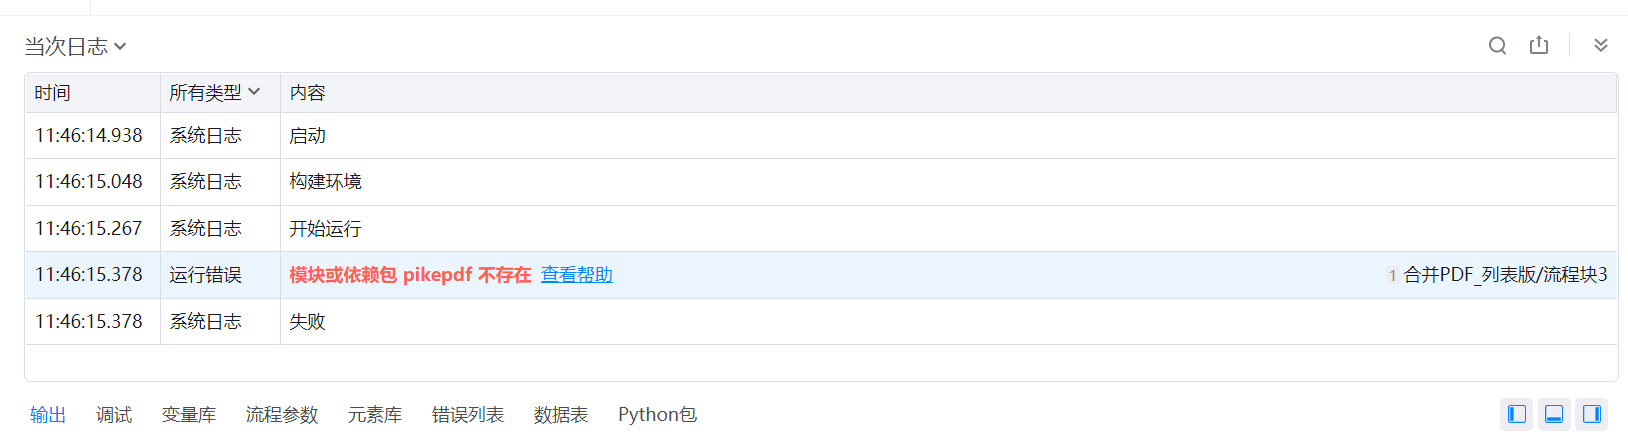Click the export log icon
The height and width of the screenshot is (432, 1628).
pos(1539,46)
